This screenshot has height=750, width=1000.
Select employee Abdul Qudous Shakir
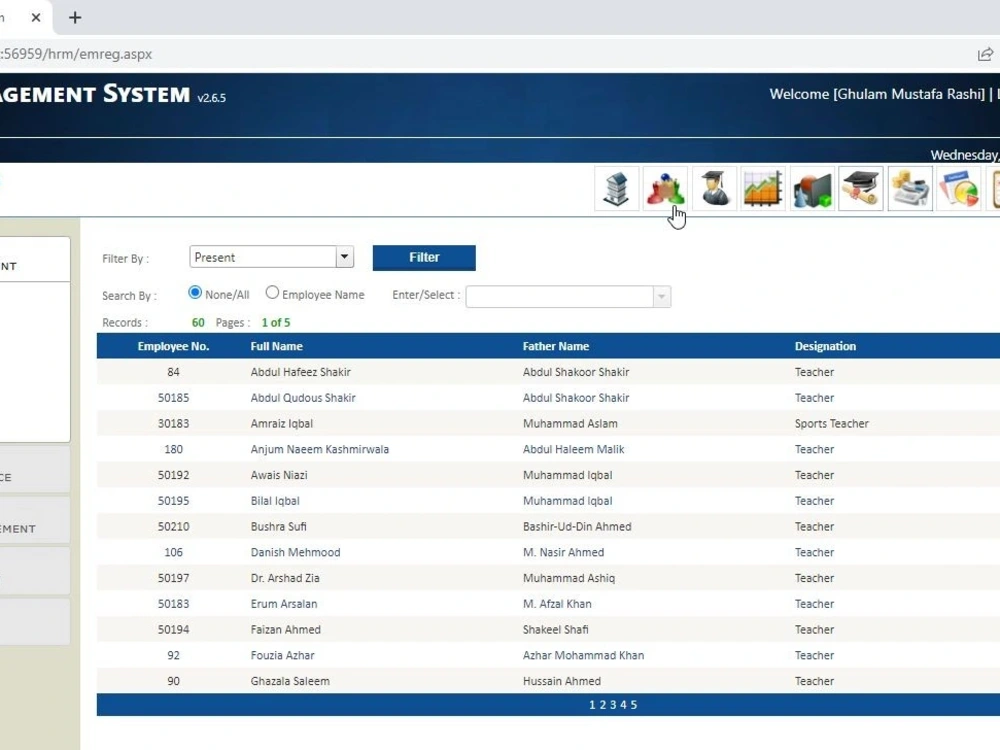pos(303,398)
